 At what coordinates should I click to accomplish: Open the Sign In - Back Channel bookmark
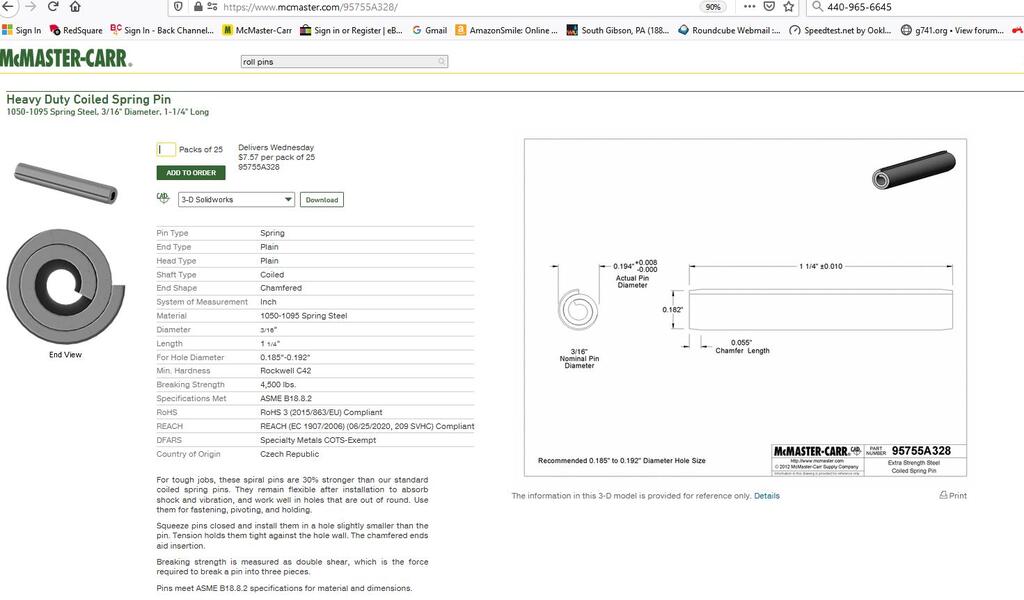[162, 30]
